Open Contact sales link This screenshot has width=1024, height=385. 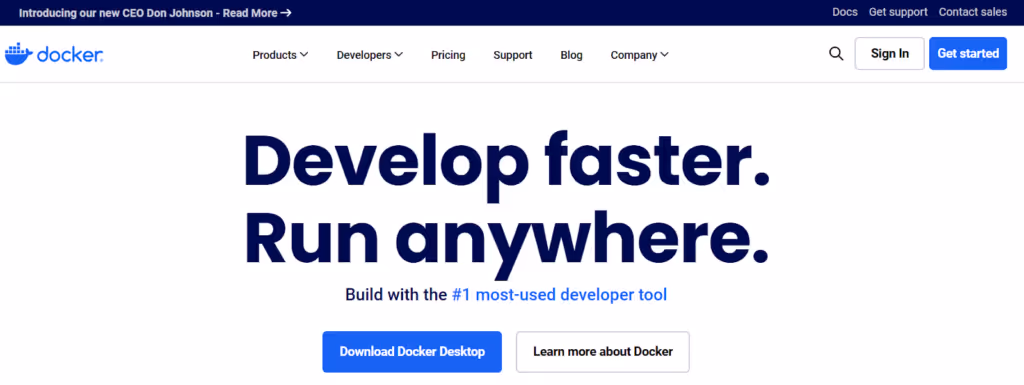973,12
